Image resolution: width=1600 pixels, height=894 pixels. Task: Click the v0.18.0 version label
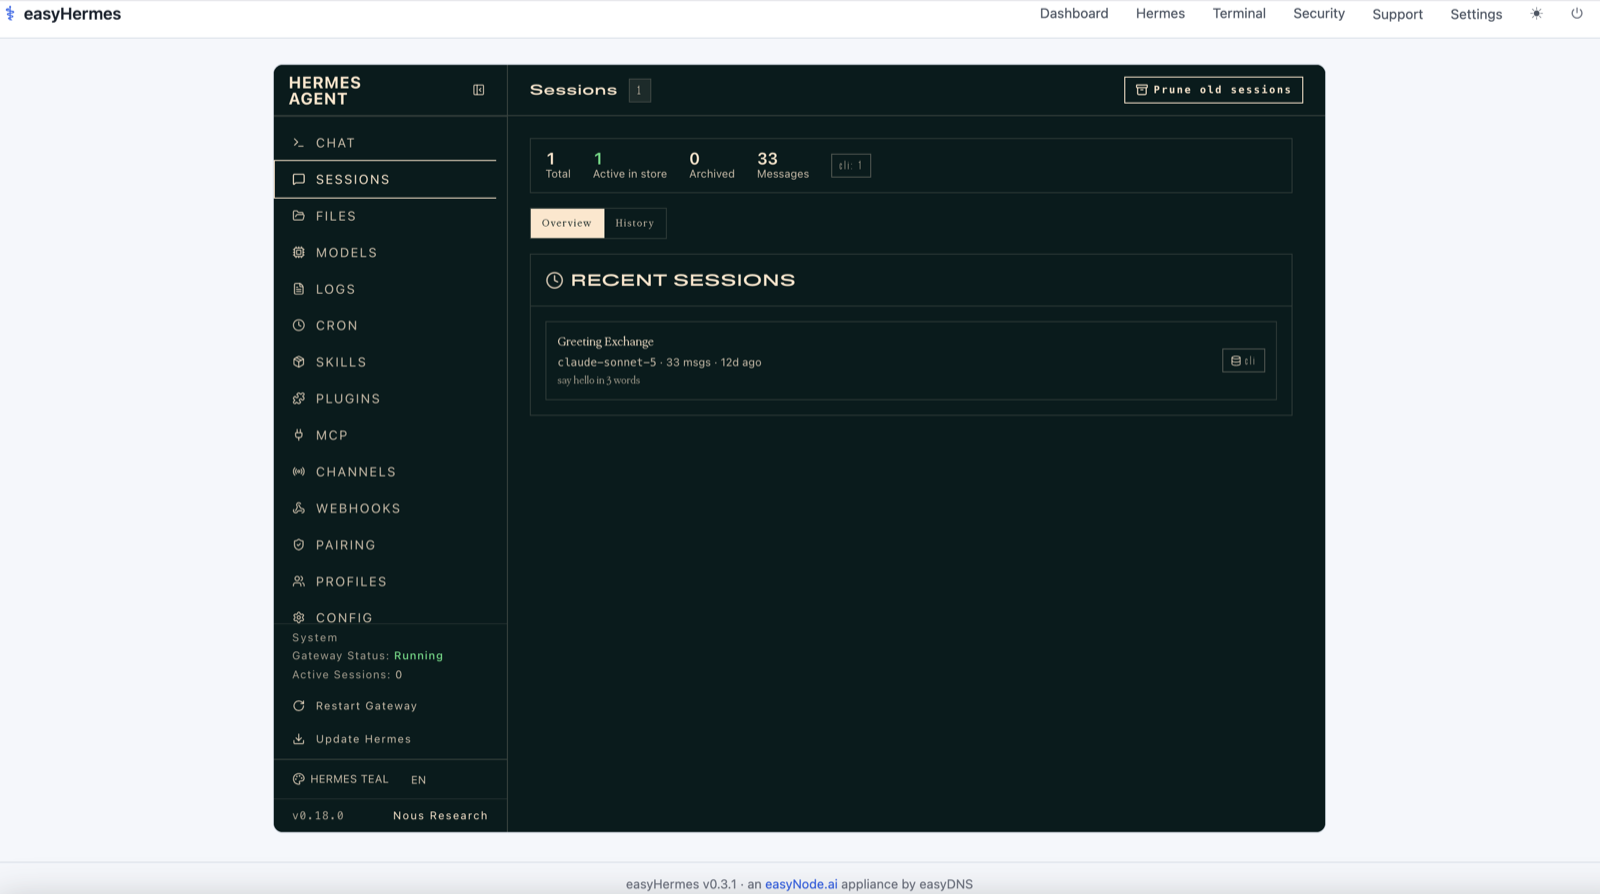tap(318, 816)
